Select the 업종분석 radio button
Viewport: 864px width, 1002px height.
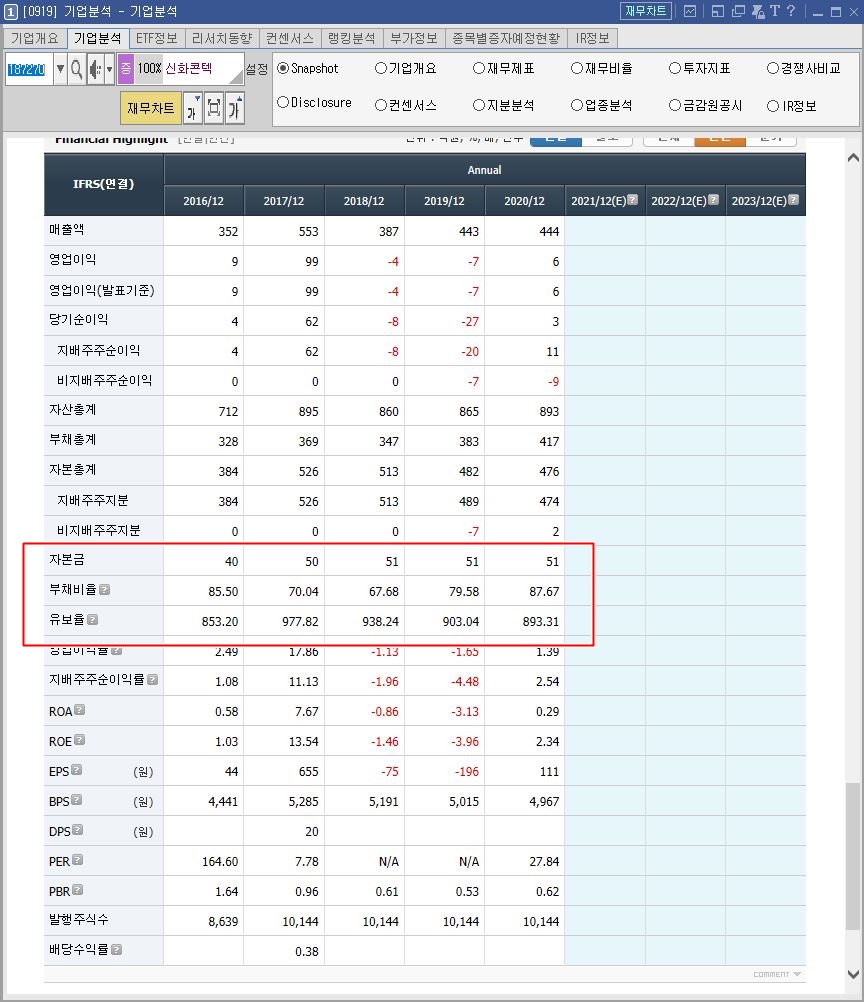click(576, 105)
